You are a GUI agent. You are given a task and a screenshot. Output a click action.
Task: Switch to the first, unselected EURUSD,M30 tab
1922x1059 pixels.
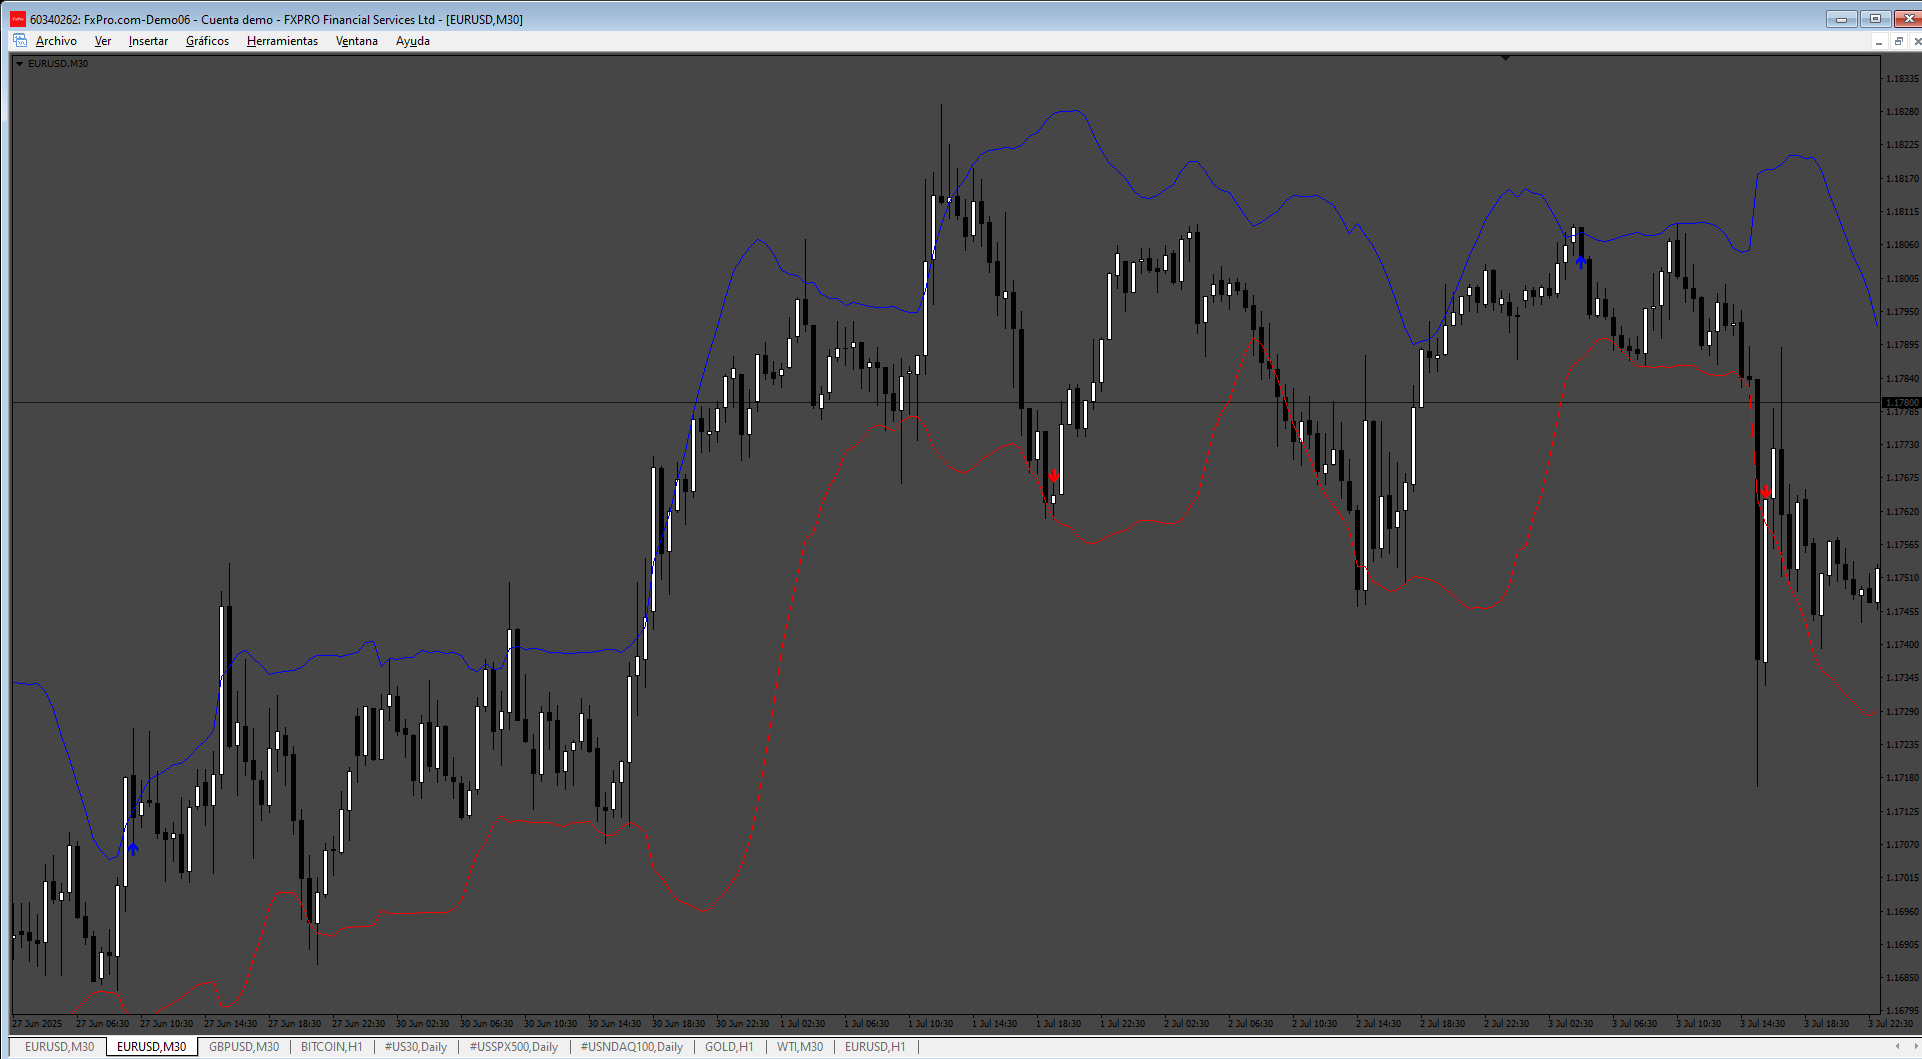[59, 1047]
